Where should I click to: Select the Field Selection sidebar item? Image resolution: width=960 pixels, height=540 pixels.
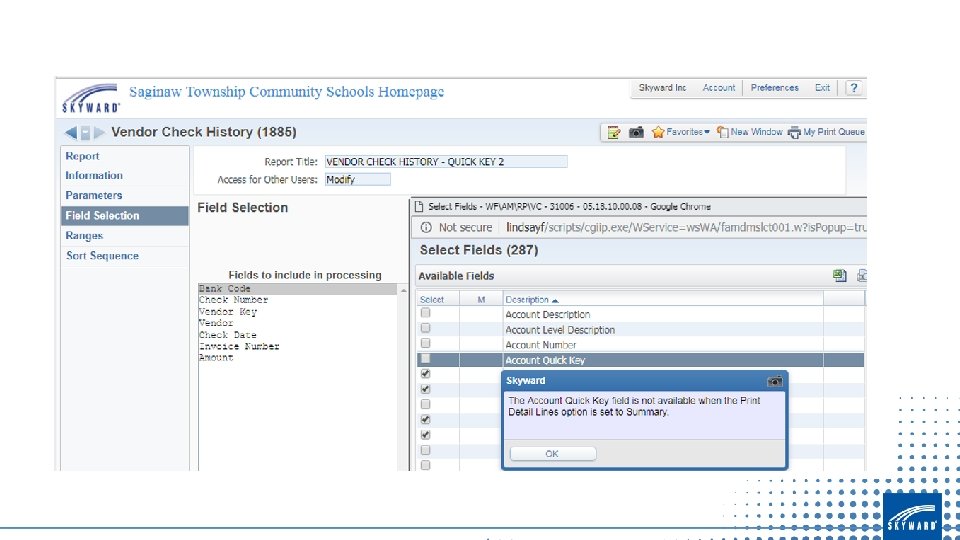coord(124,216)
